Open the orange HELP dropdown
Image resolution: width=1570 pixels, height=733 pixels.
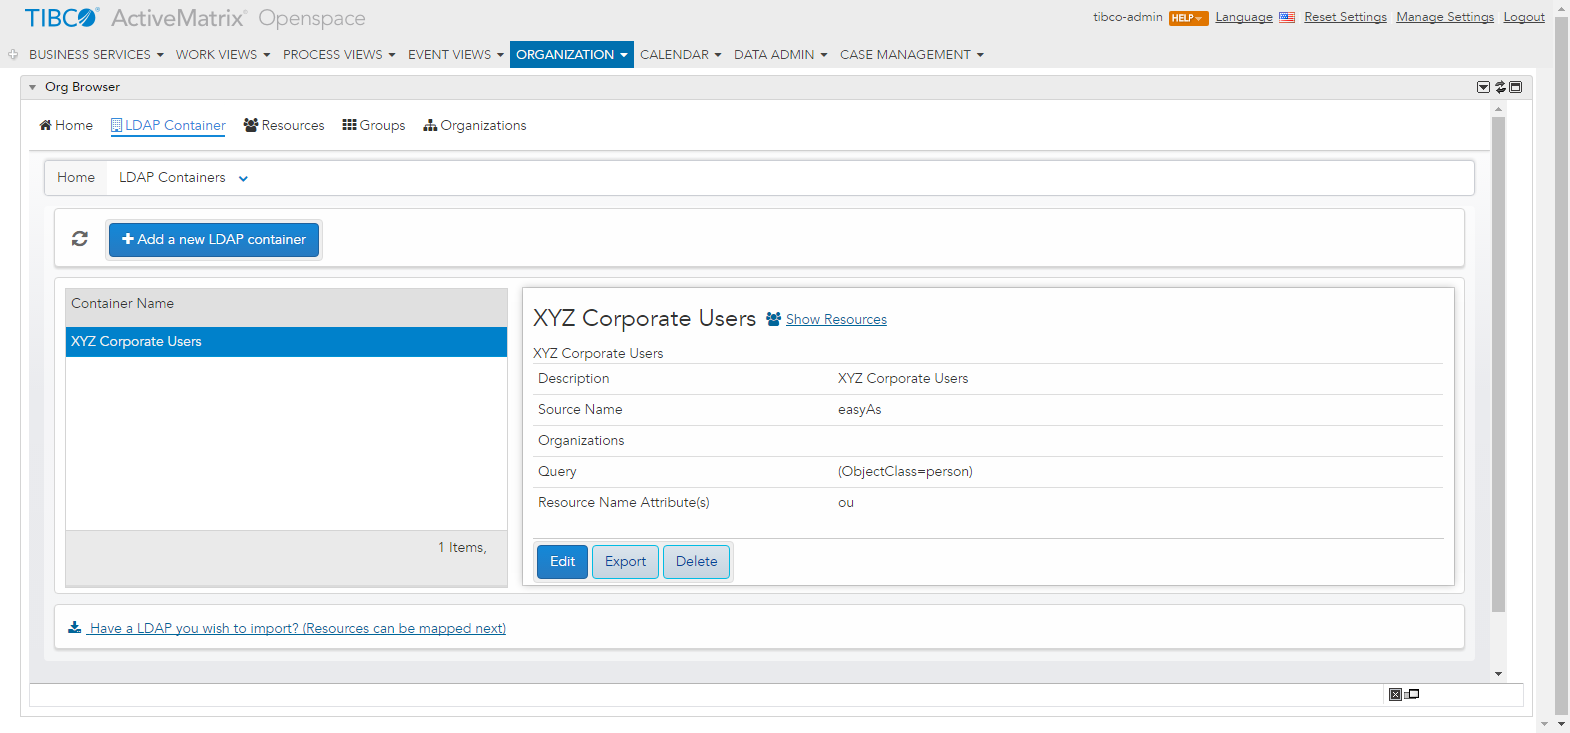[x=1188, y=18]
